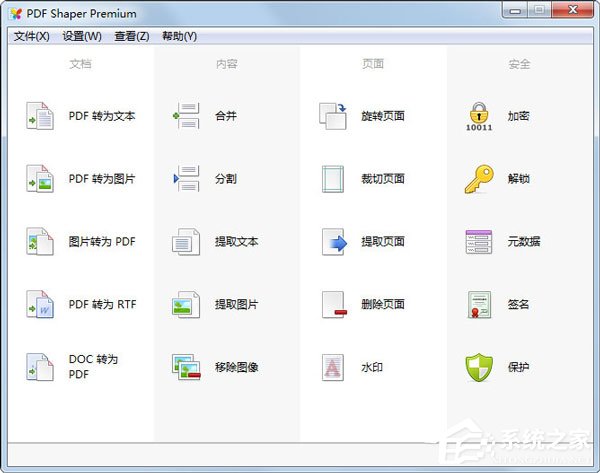Image resolution: width=600 pixels, height=473 pixels.
Task: Click the 页面 column header
Action: pyautogui.click(x=373, y=64)
